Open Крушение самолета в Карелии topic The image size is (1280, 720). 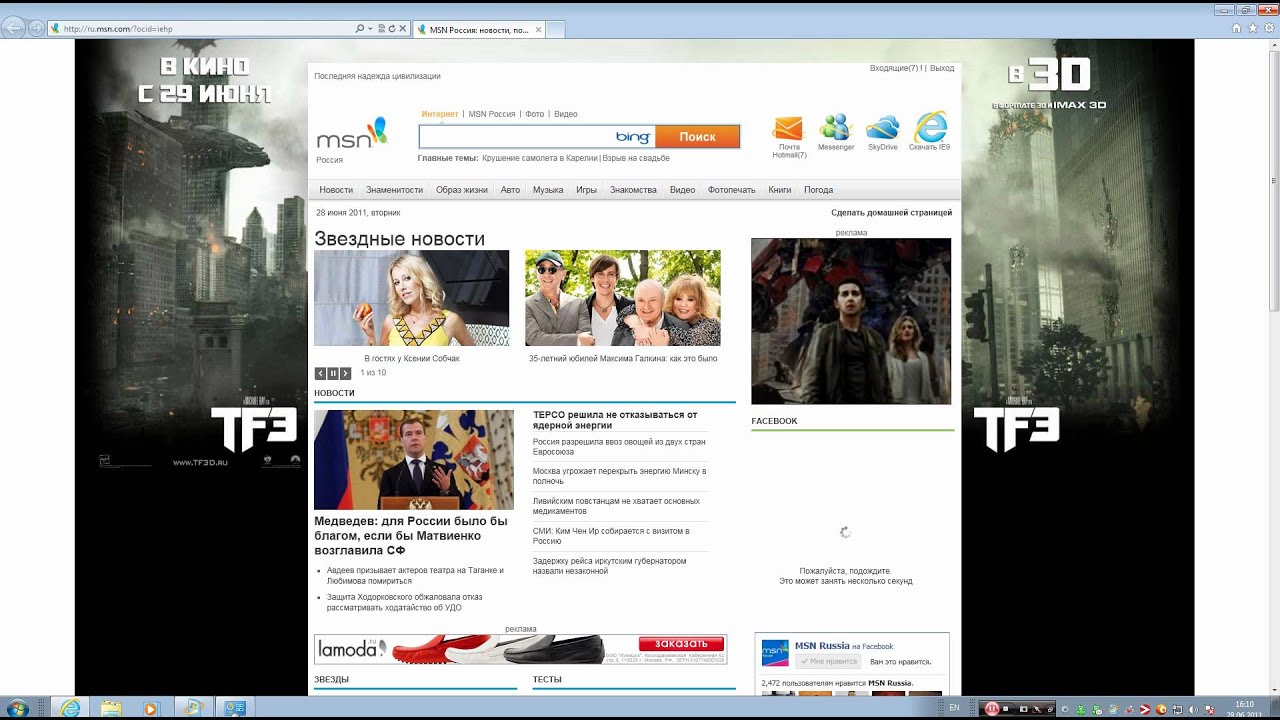(539, 158)
